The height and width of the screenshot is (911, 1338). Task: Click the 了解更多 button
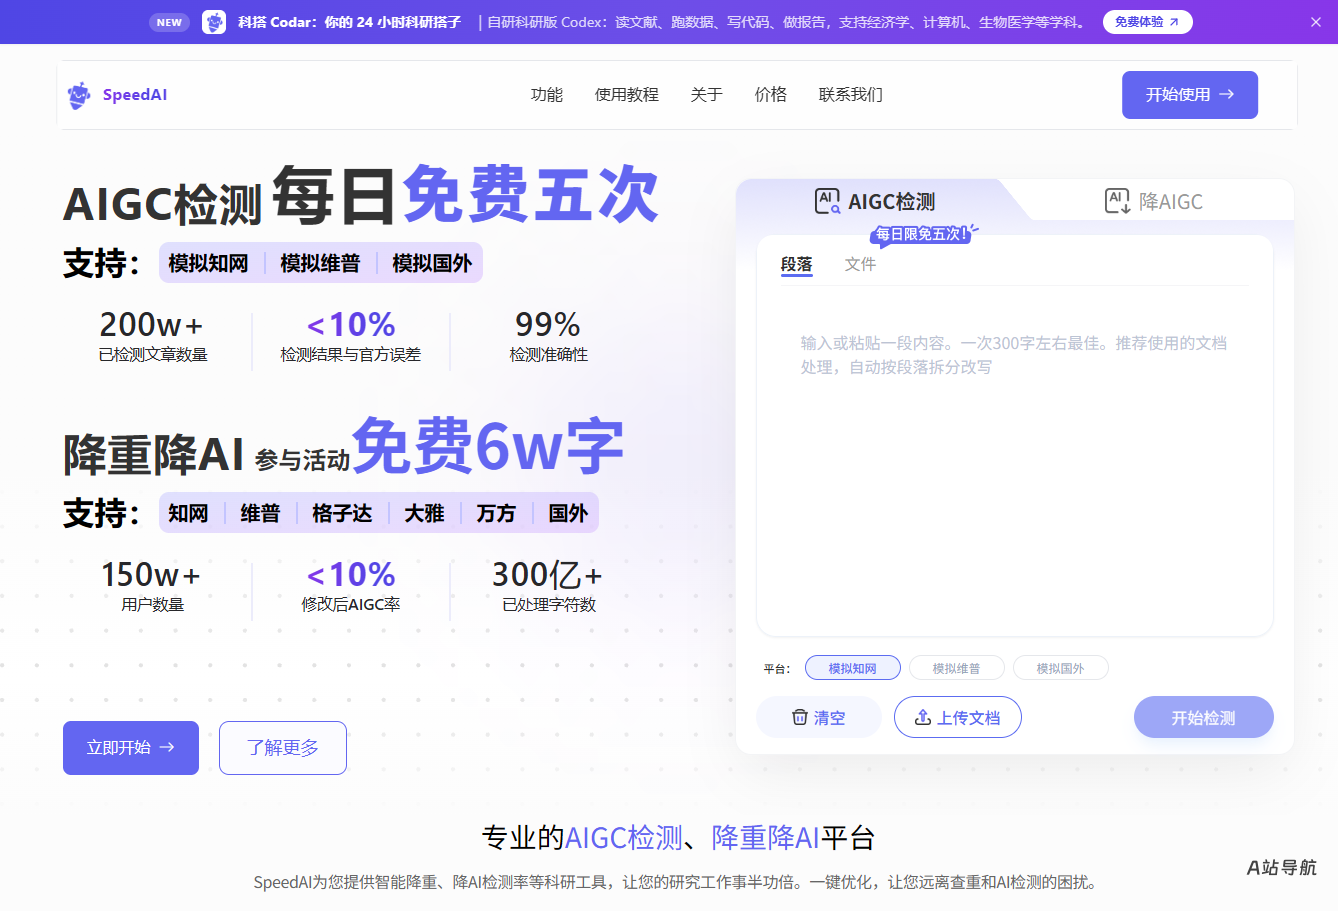pos(283,748)
